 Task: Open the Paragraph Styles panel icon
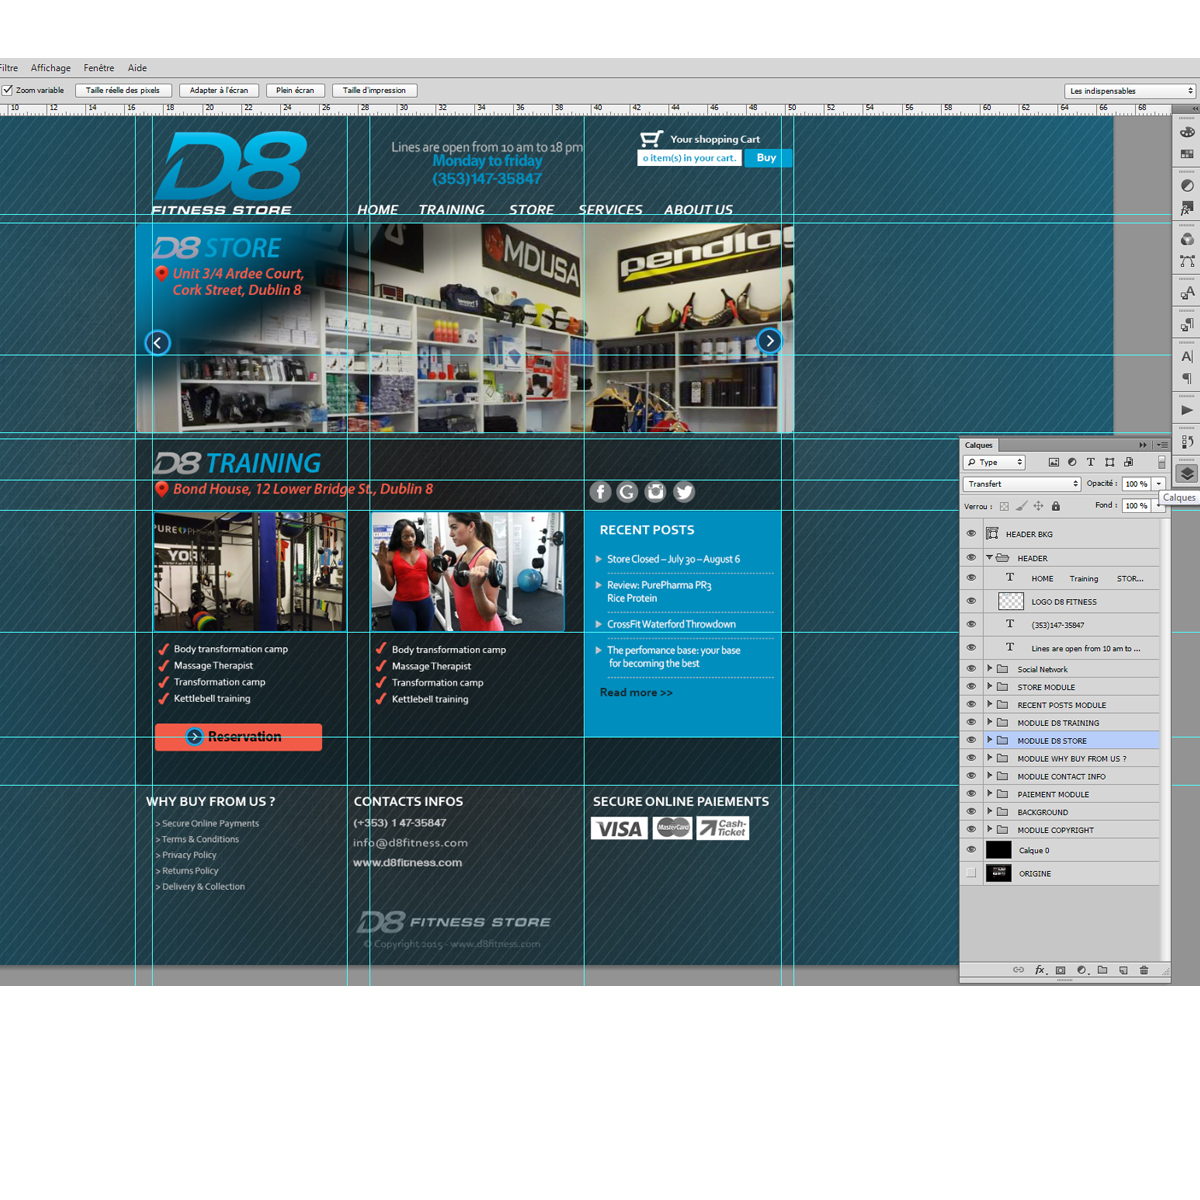(x=1187, y=325)
